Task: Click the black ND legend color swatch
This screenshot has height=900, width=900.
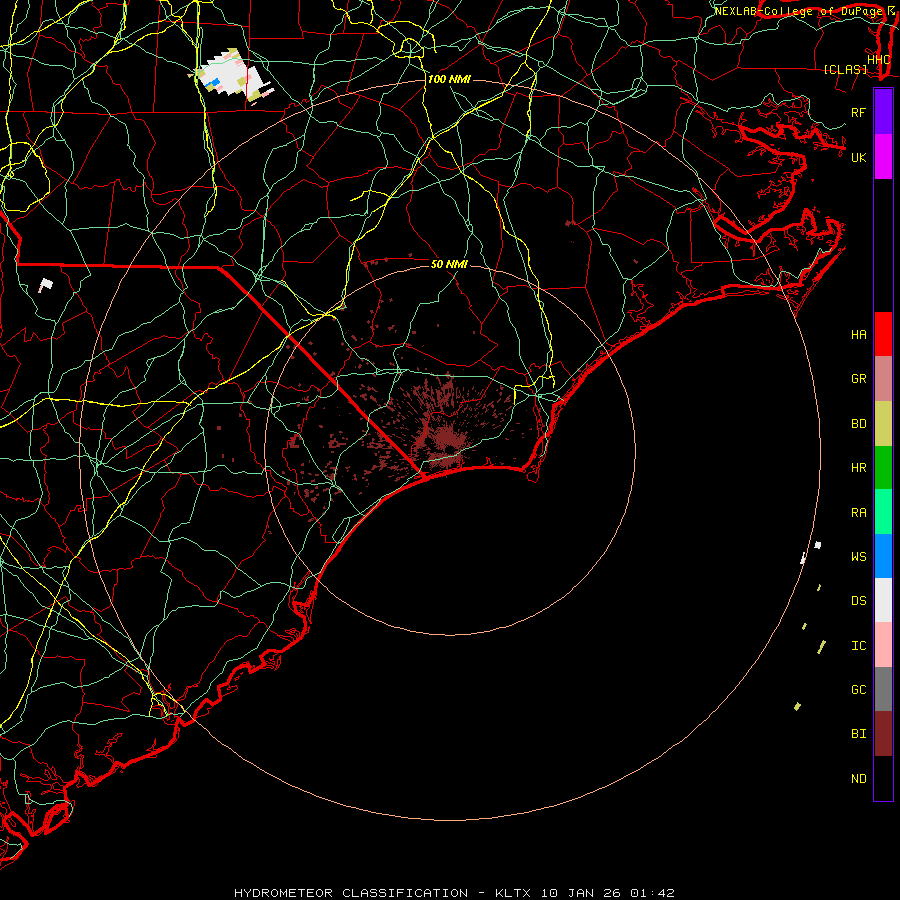Action: coord(883,778)
